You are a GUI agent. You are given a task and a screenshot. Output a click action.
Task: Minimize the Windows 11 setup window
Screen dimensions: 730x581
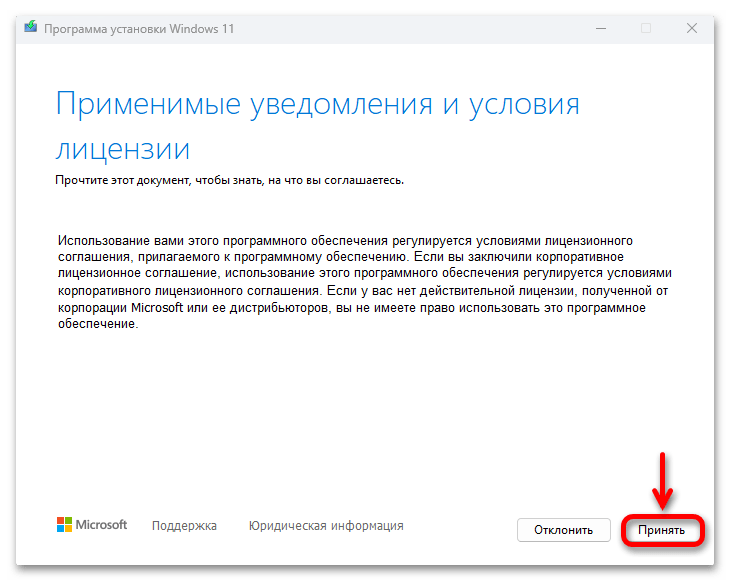pos(601,28)
